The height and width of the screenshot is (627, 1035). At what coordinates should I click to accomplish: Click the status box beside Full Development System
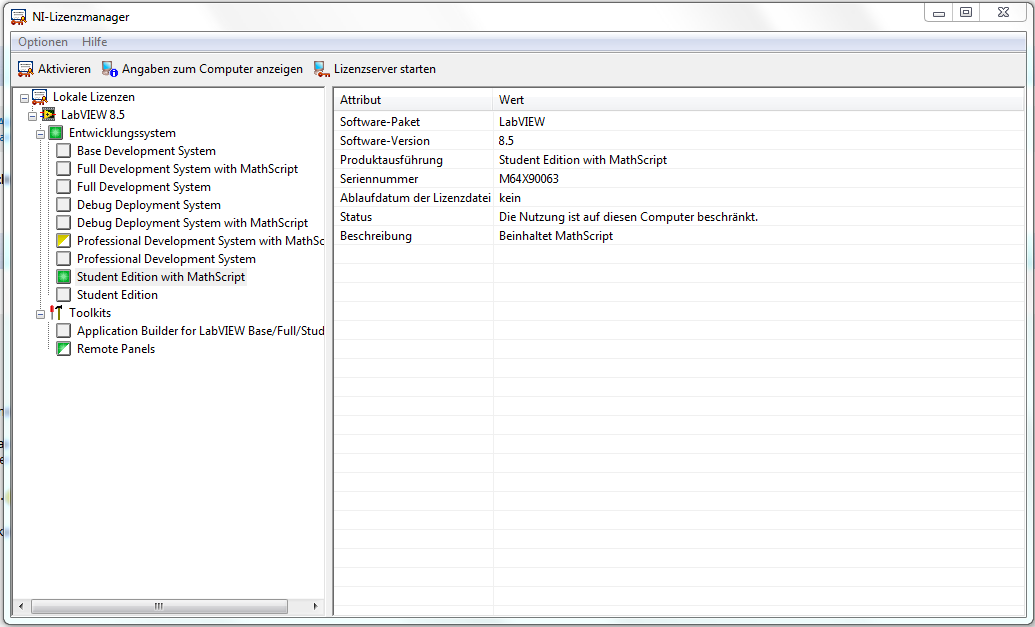coord(63,187)
